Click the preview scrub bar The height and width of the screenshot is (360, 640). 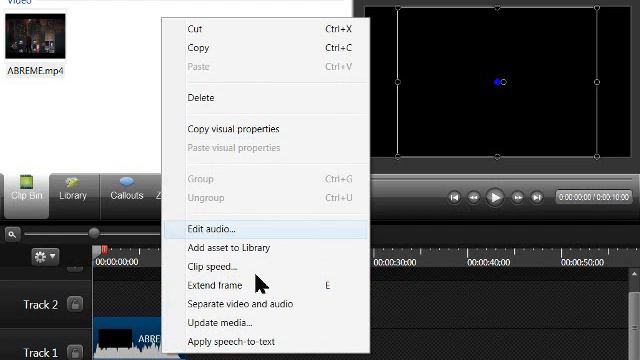pos(502,179)
